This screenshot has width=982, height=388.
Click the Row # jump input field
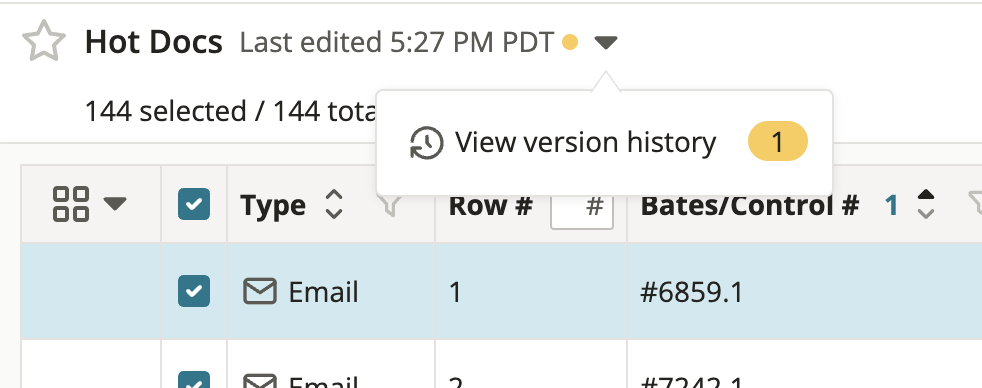tap(581, 205)
